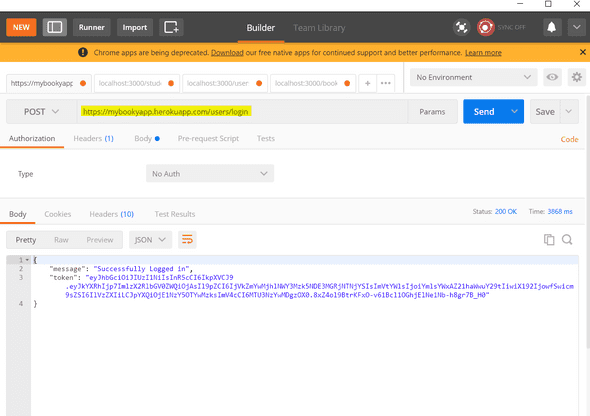Collapse JSON line 1 fold arrow

click(x=27, y=260)
